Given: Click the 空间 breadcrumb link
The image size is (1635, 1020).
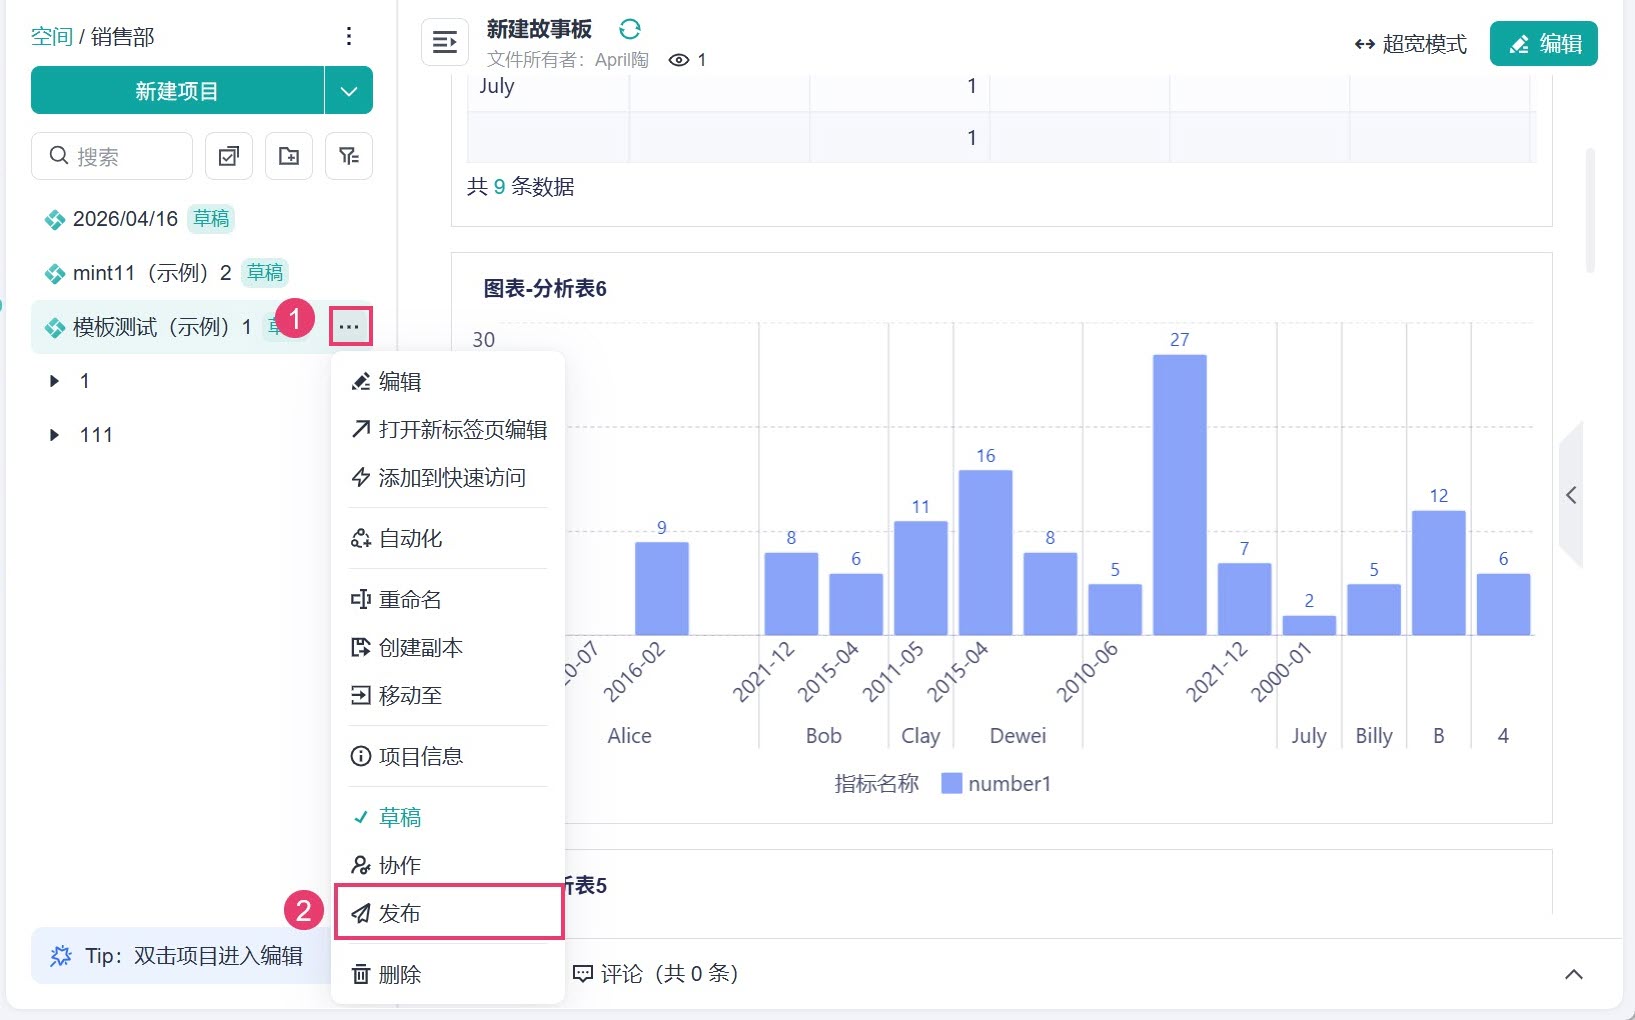Looking at the screenshot, I should click(51, 37).
